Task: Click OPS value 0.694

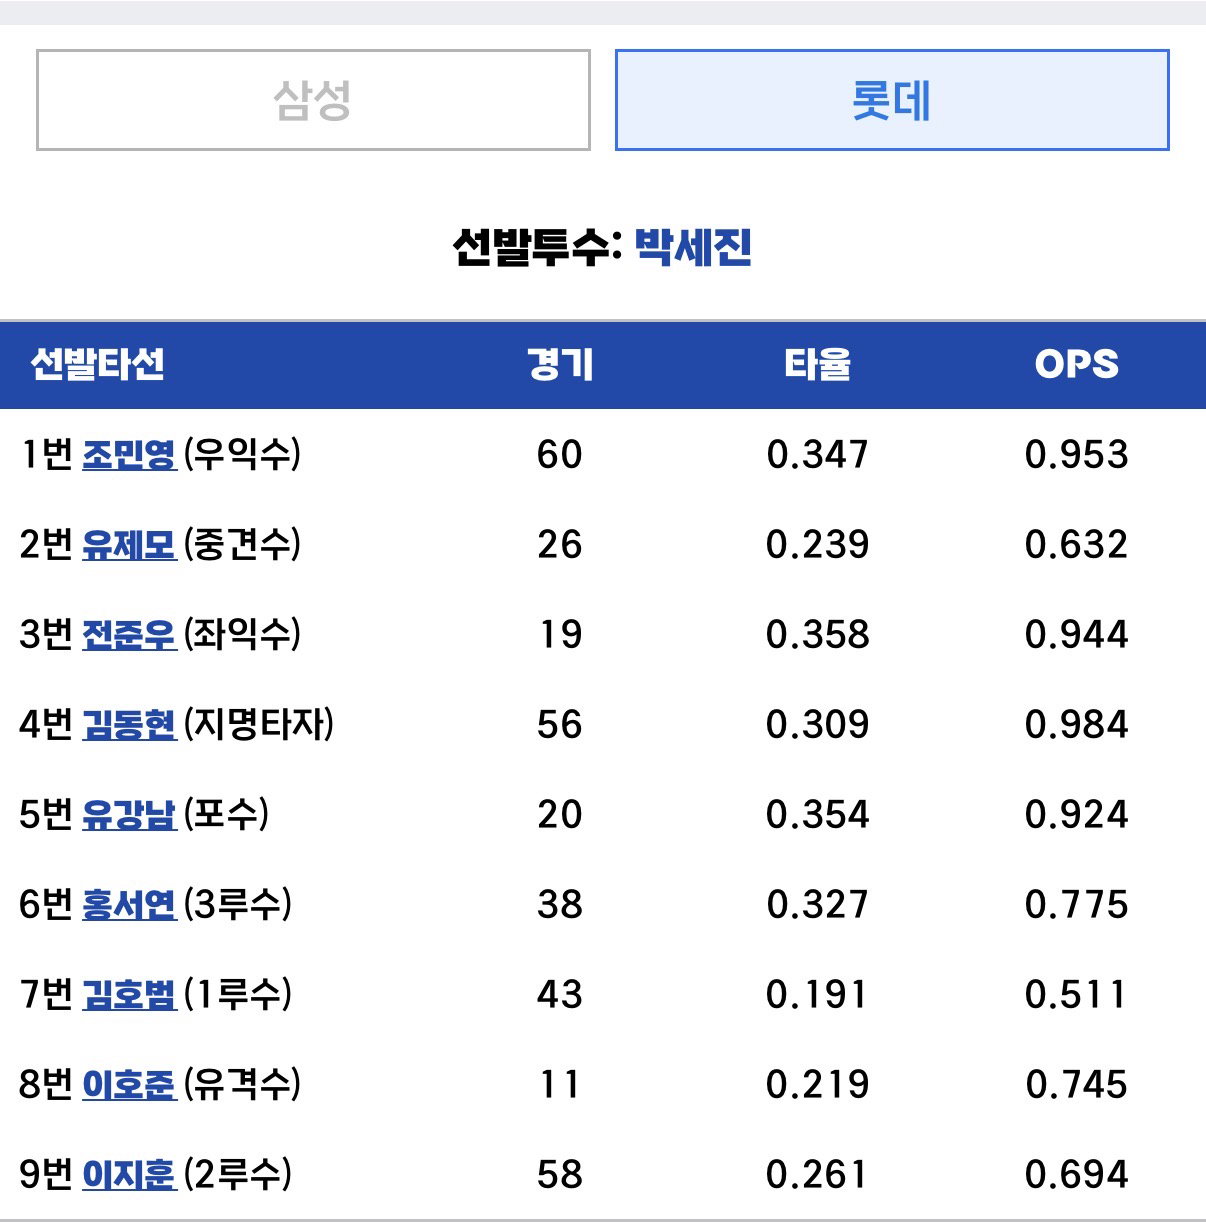Action: click(1077, 1175)
